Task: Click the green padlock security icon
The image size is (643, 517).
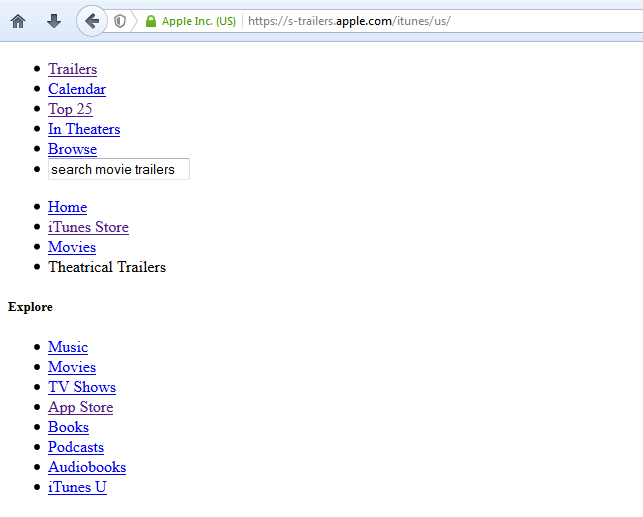Action: [x=151, y=21]
